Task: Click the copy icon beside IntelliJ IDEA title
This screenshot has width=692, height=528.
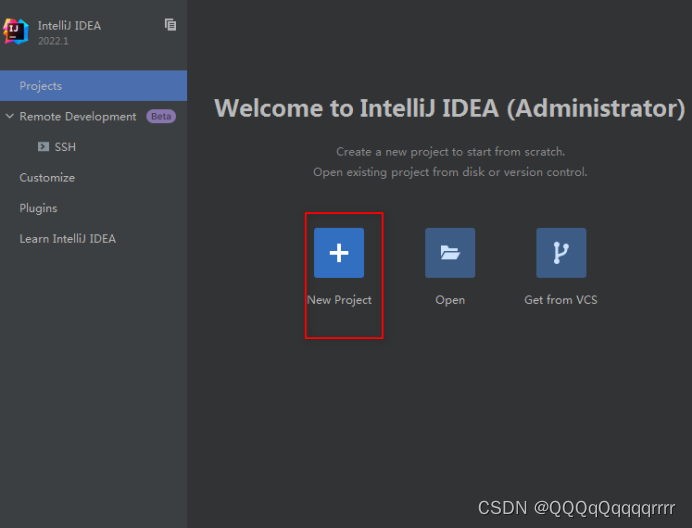Action: [170, 25]
